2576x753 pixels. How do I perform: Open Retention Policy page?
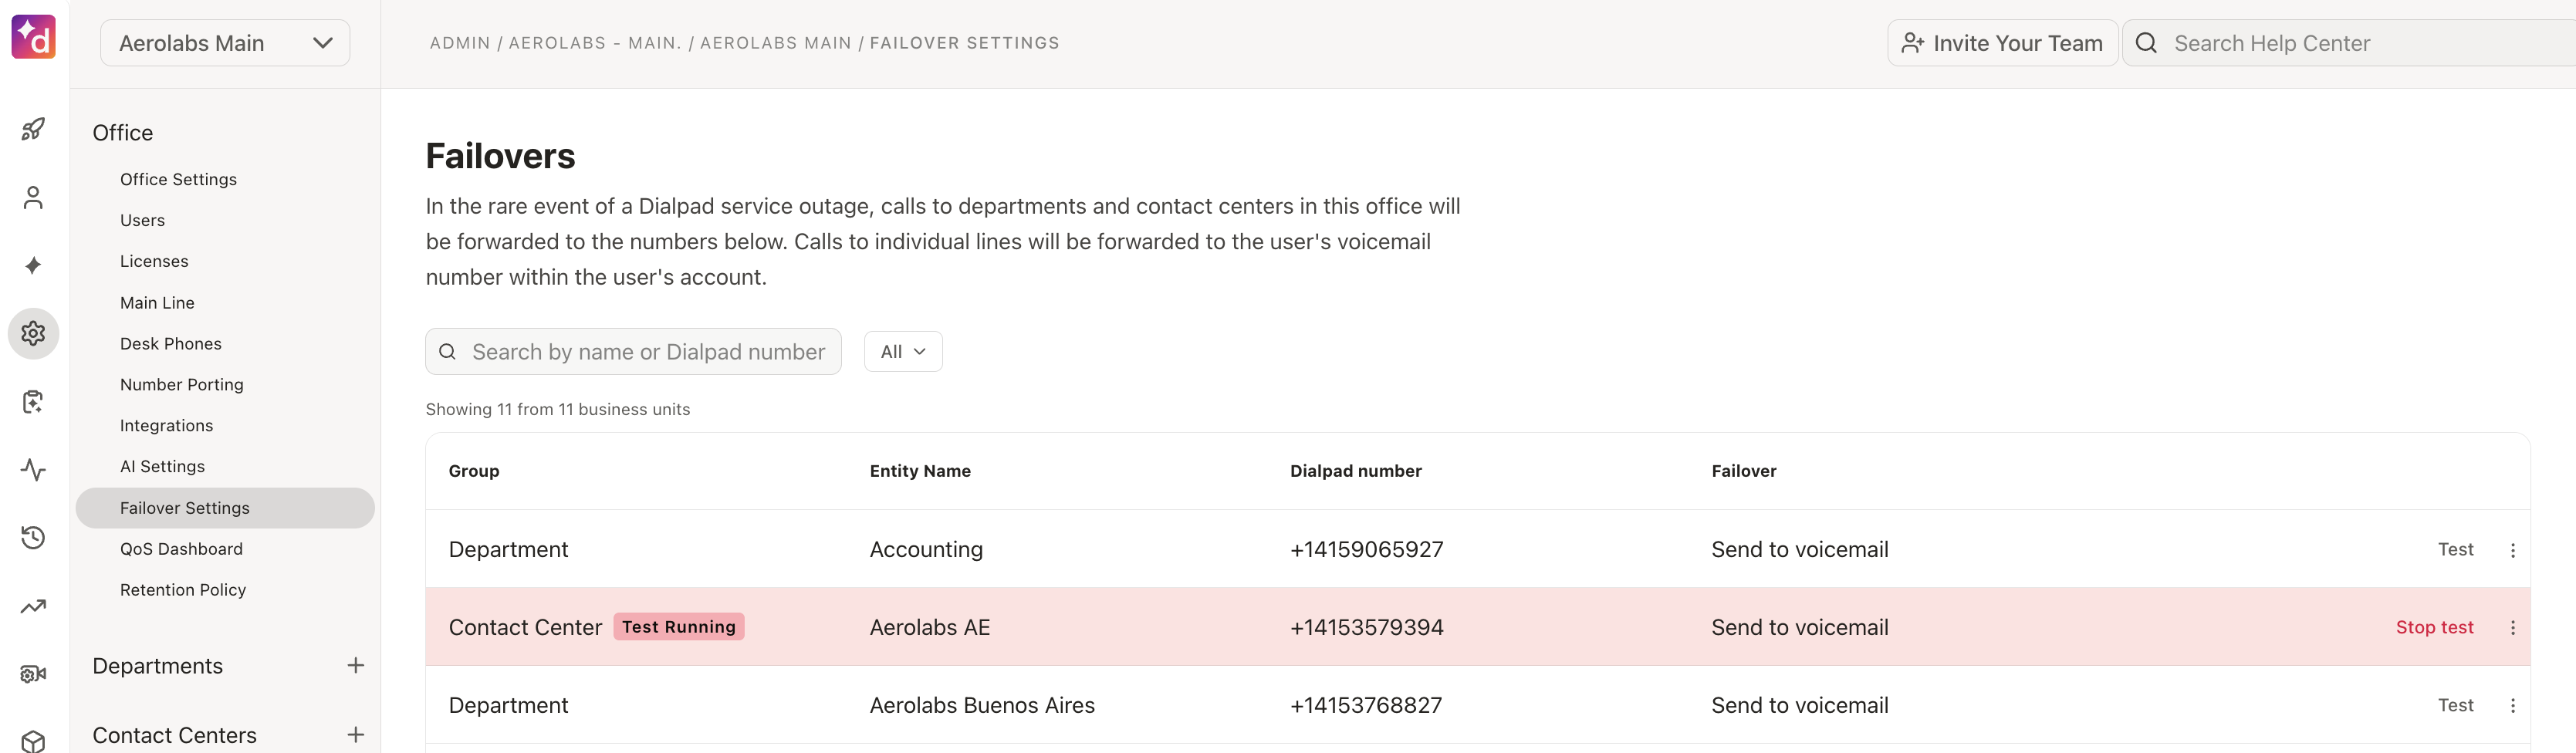pyautogui.click(x=183, y=590)
